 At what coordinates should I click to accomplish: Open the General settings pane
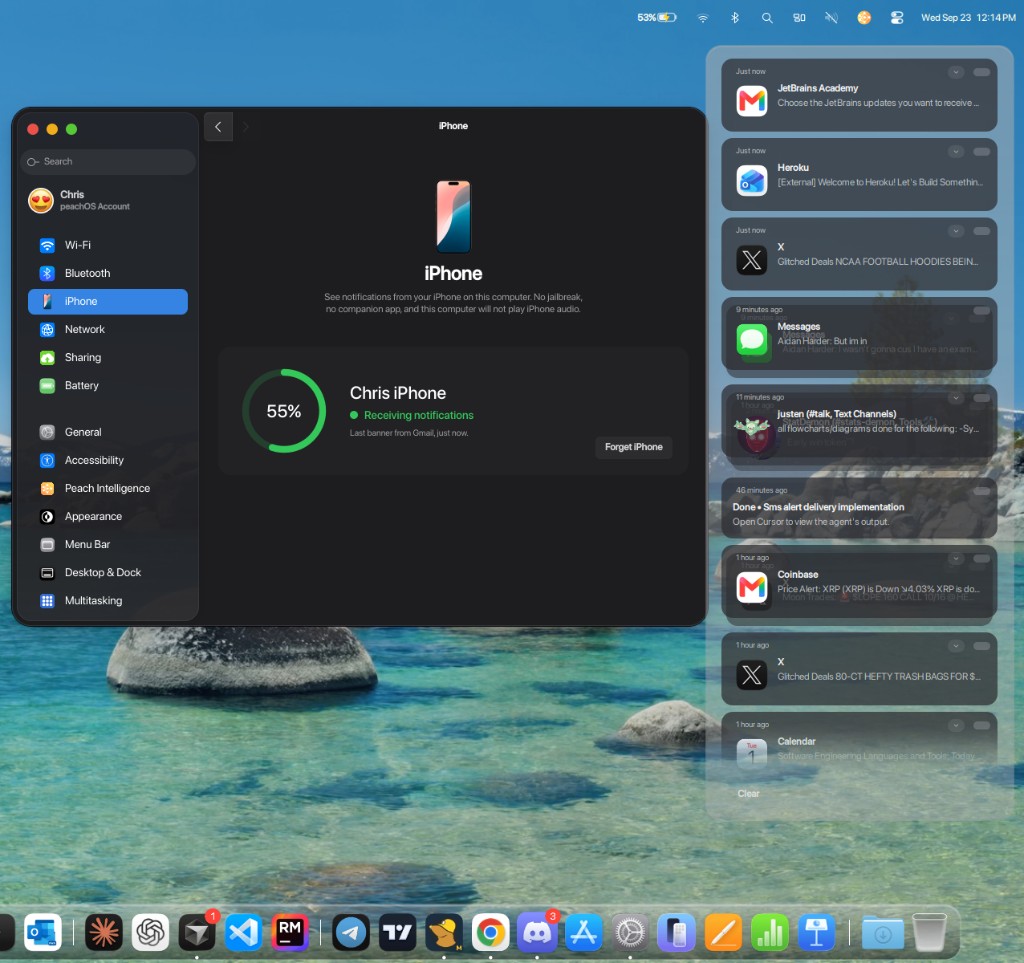(108, 432)
